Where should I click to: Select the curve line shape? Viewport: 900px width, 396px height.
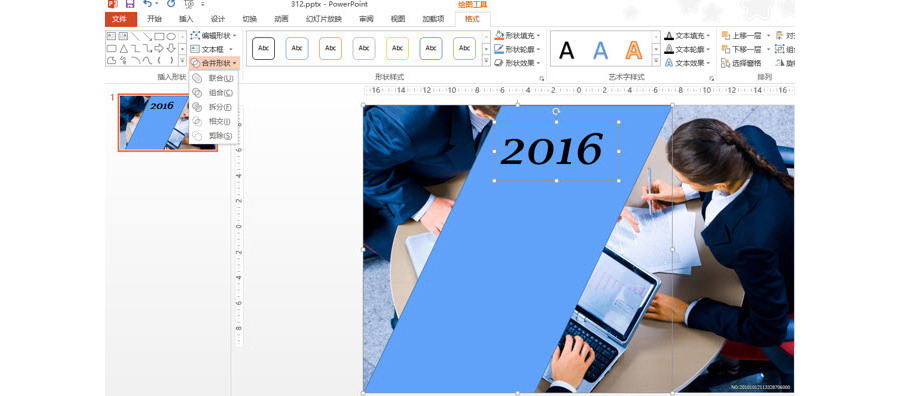click(148, 60)
